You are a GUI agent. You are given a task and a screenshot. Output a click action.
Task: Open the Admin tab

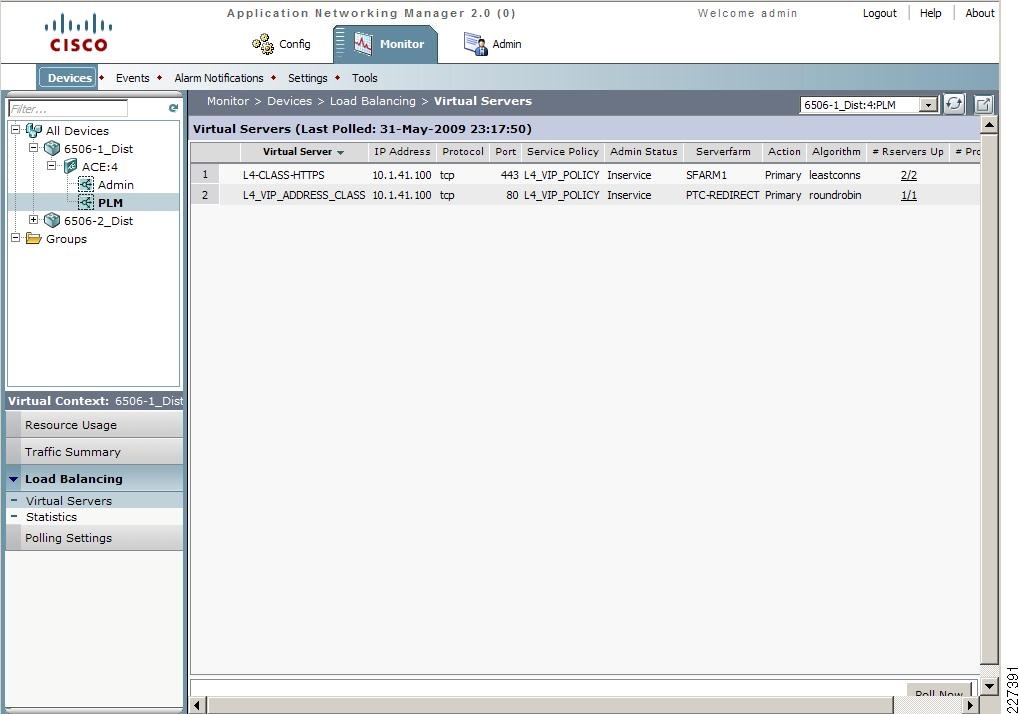493,44
